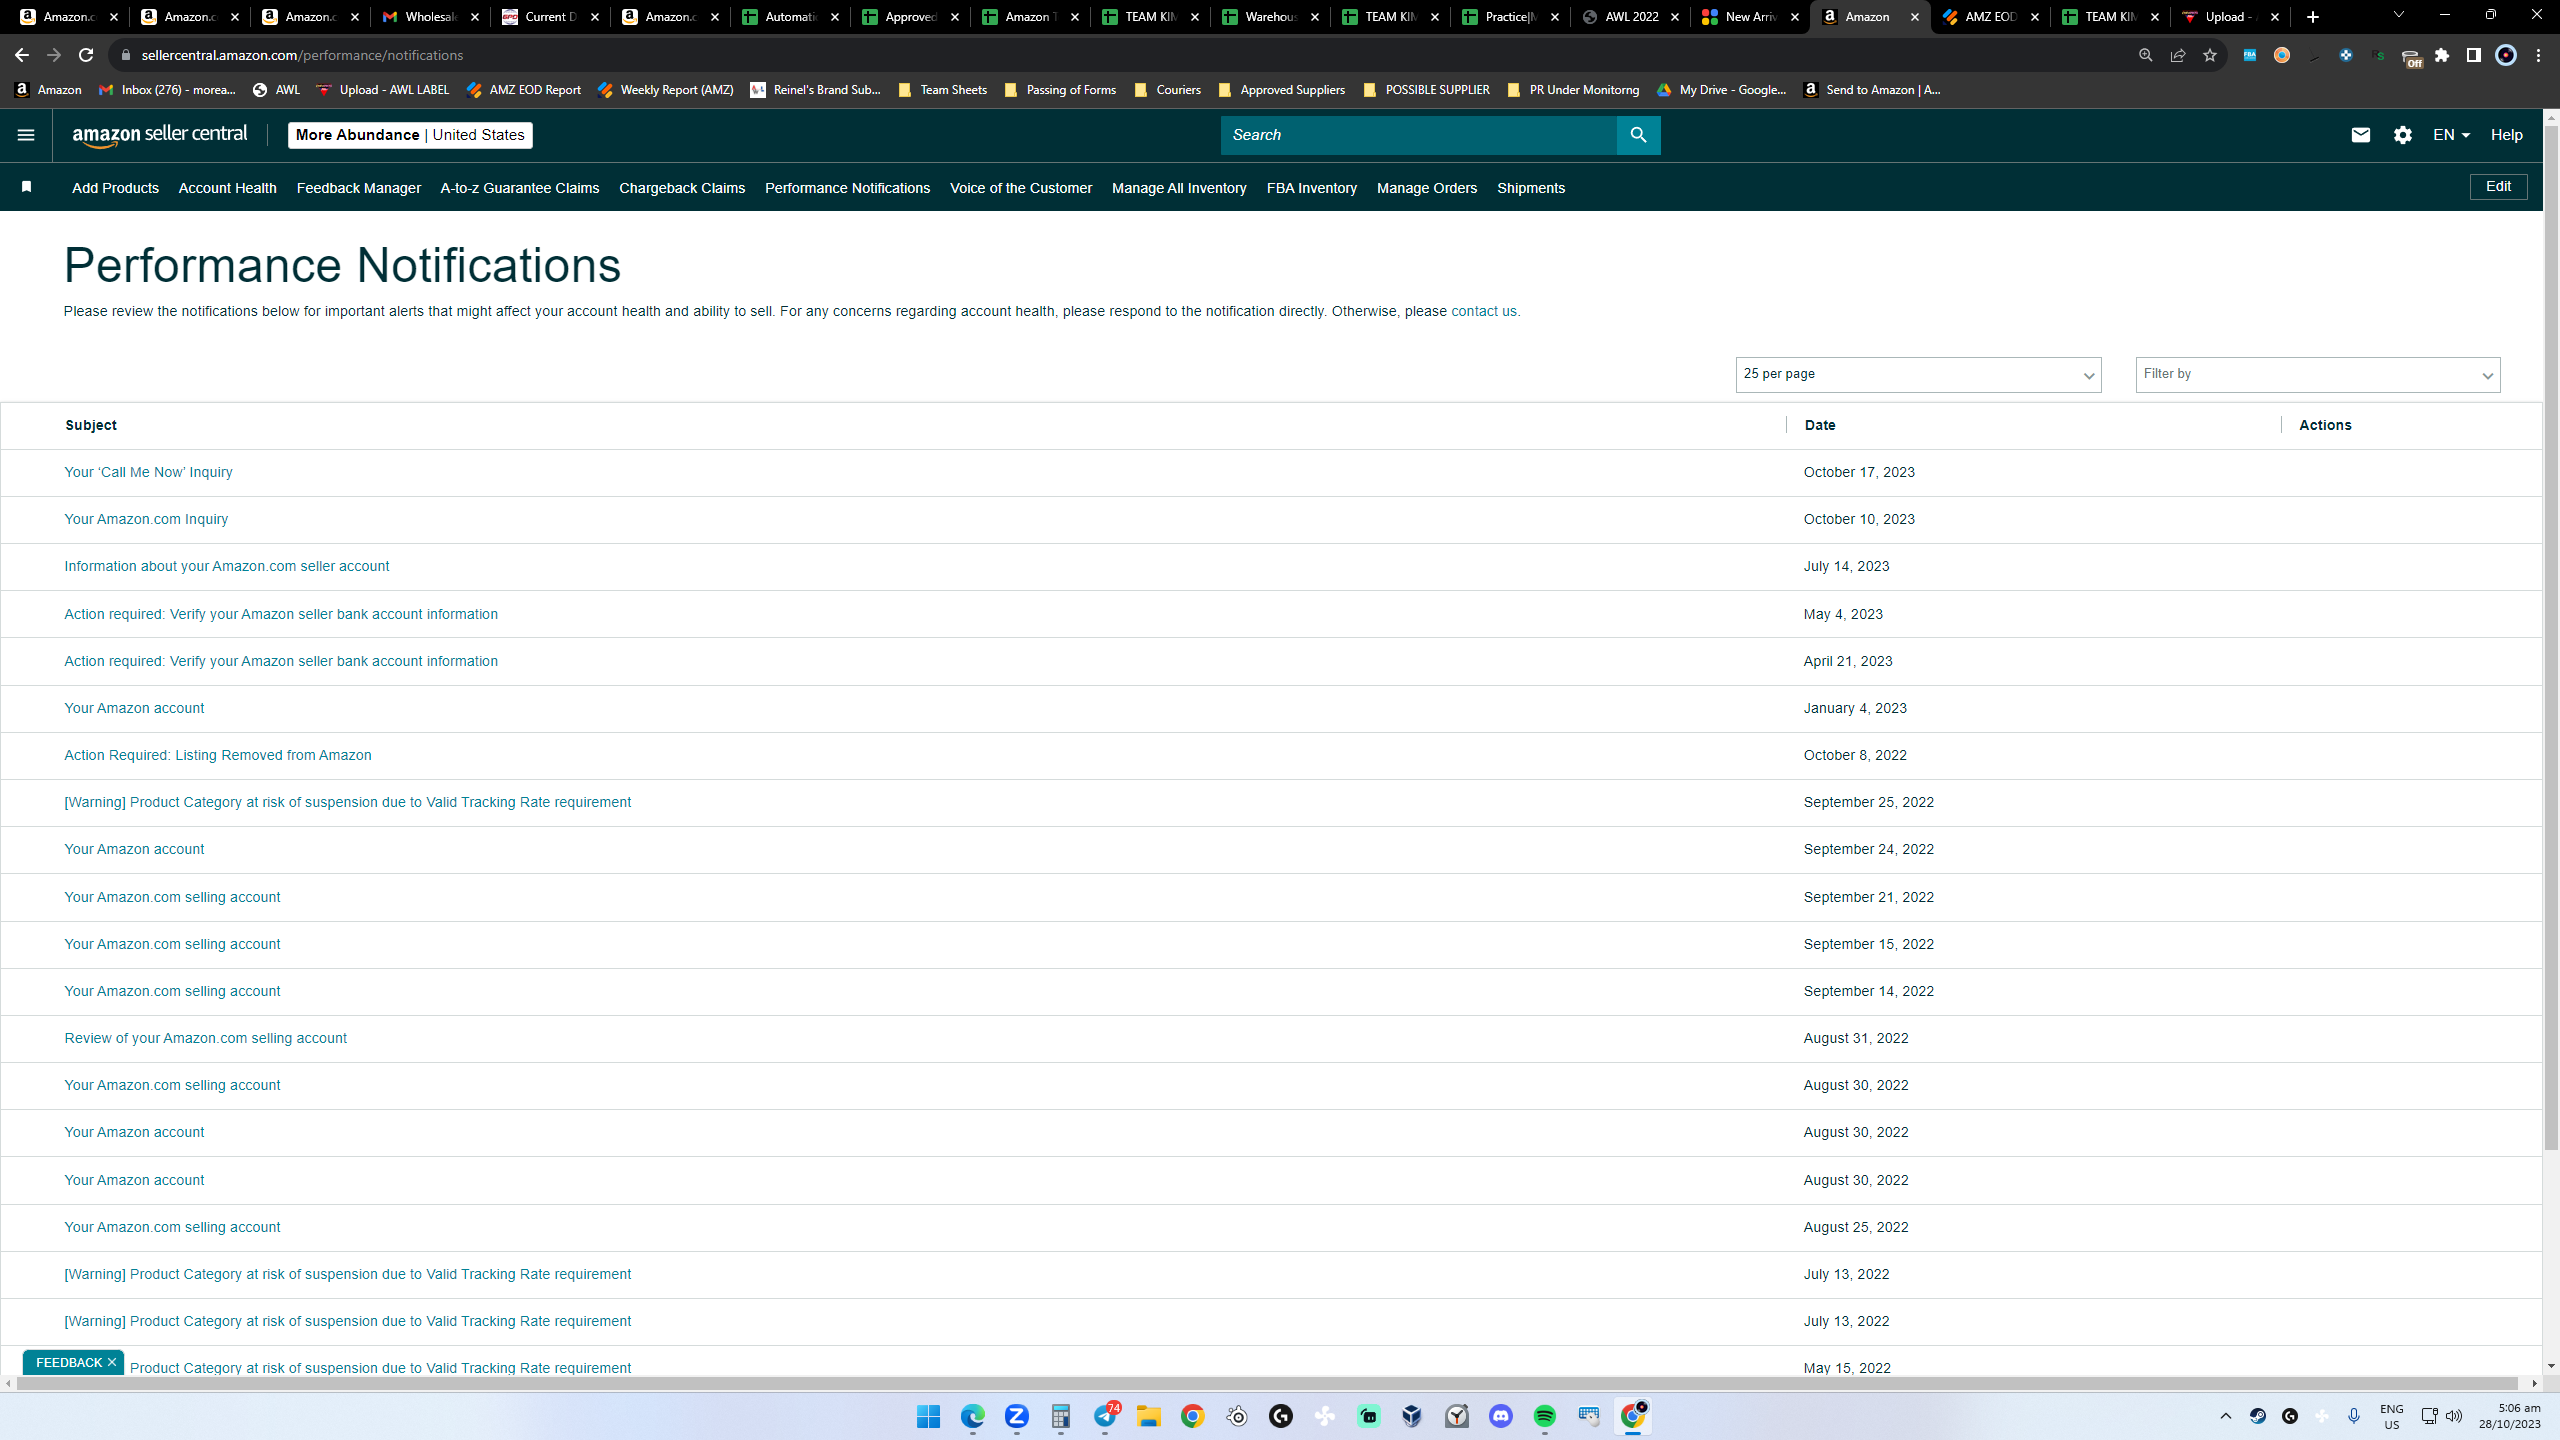Open the Approved Suppliers bookmark folder
The height and width of the screenshot is (1440, 2560).
(1282, 90)
